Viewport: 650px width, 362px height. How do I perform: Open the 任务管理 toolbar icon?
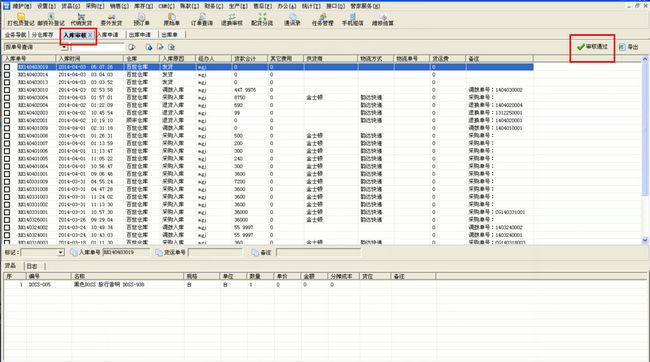tap(322, 19)
